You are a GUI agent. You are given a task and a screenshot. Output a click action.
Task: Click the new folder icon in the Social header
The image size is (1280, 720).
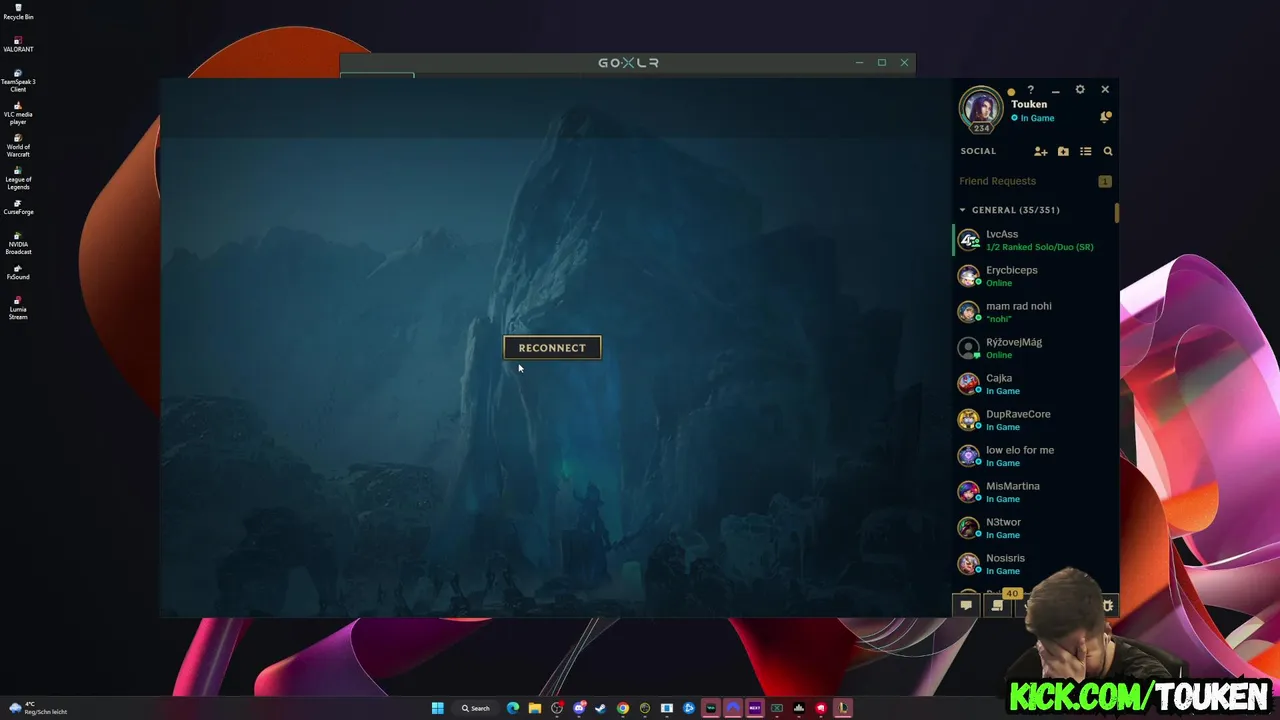pos(1063,151)
